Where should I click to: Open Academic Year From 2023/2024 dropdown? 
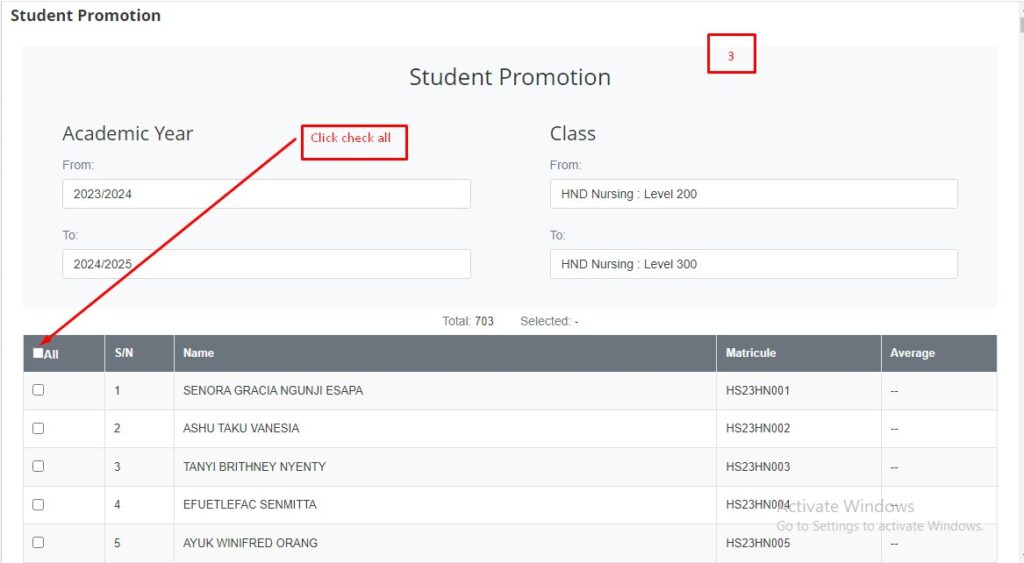[266, 194]
